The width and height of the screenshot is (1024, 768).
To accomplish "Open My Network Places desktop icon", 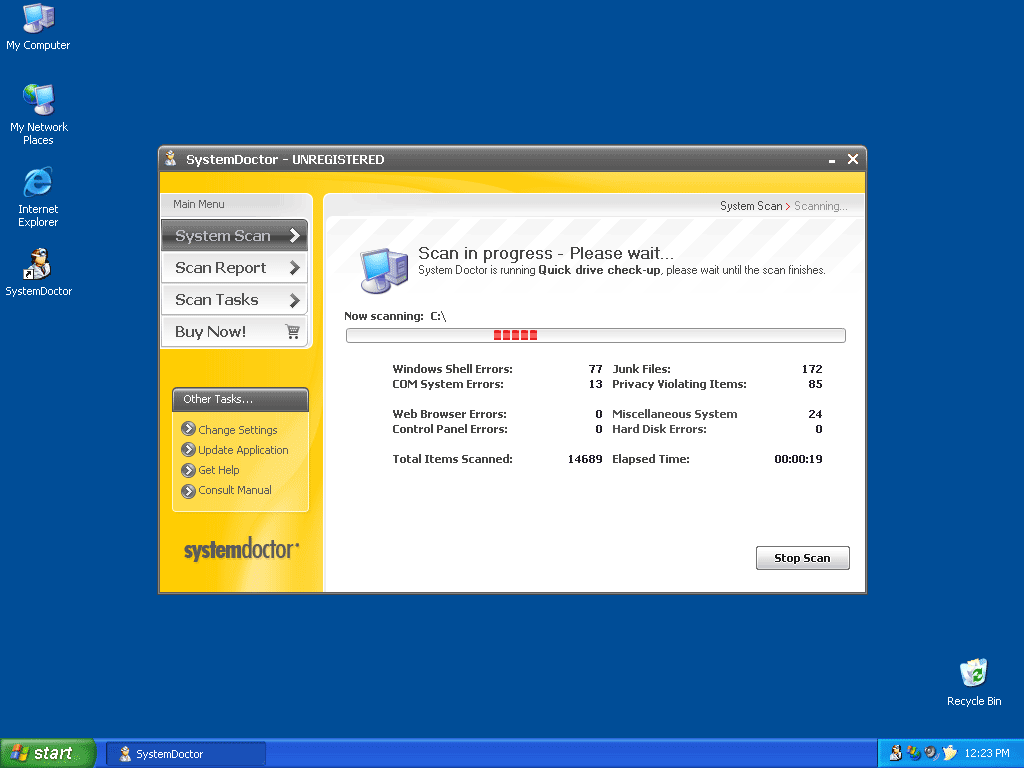I will click(x=38, y=100).
